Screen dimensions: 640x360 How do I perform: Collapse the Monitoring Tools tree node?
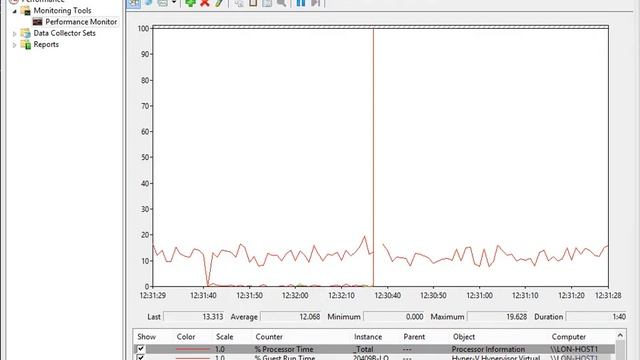pyautogui.click(x=15, y=11)
